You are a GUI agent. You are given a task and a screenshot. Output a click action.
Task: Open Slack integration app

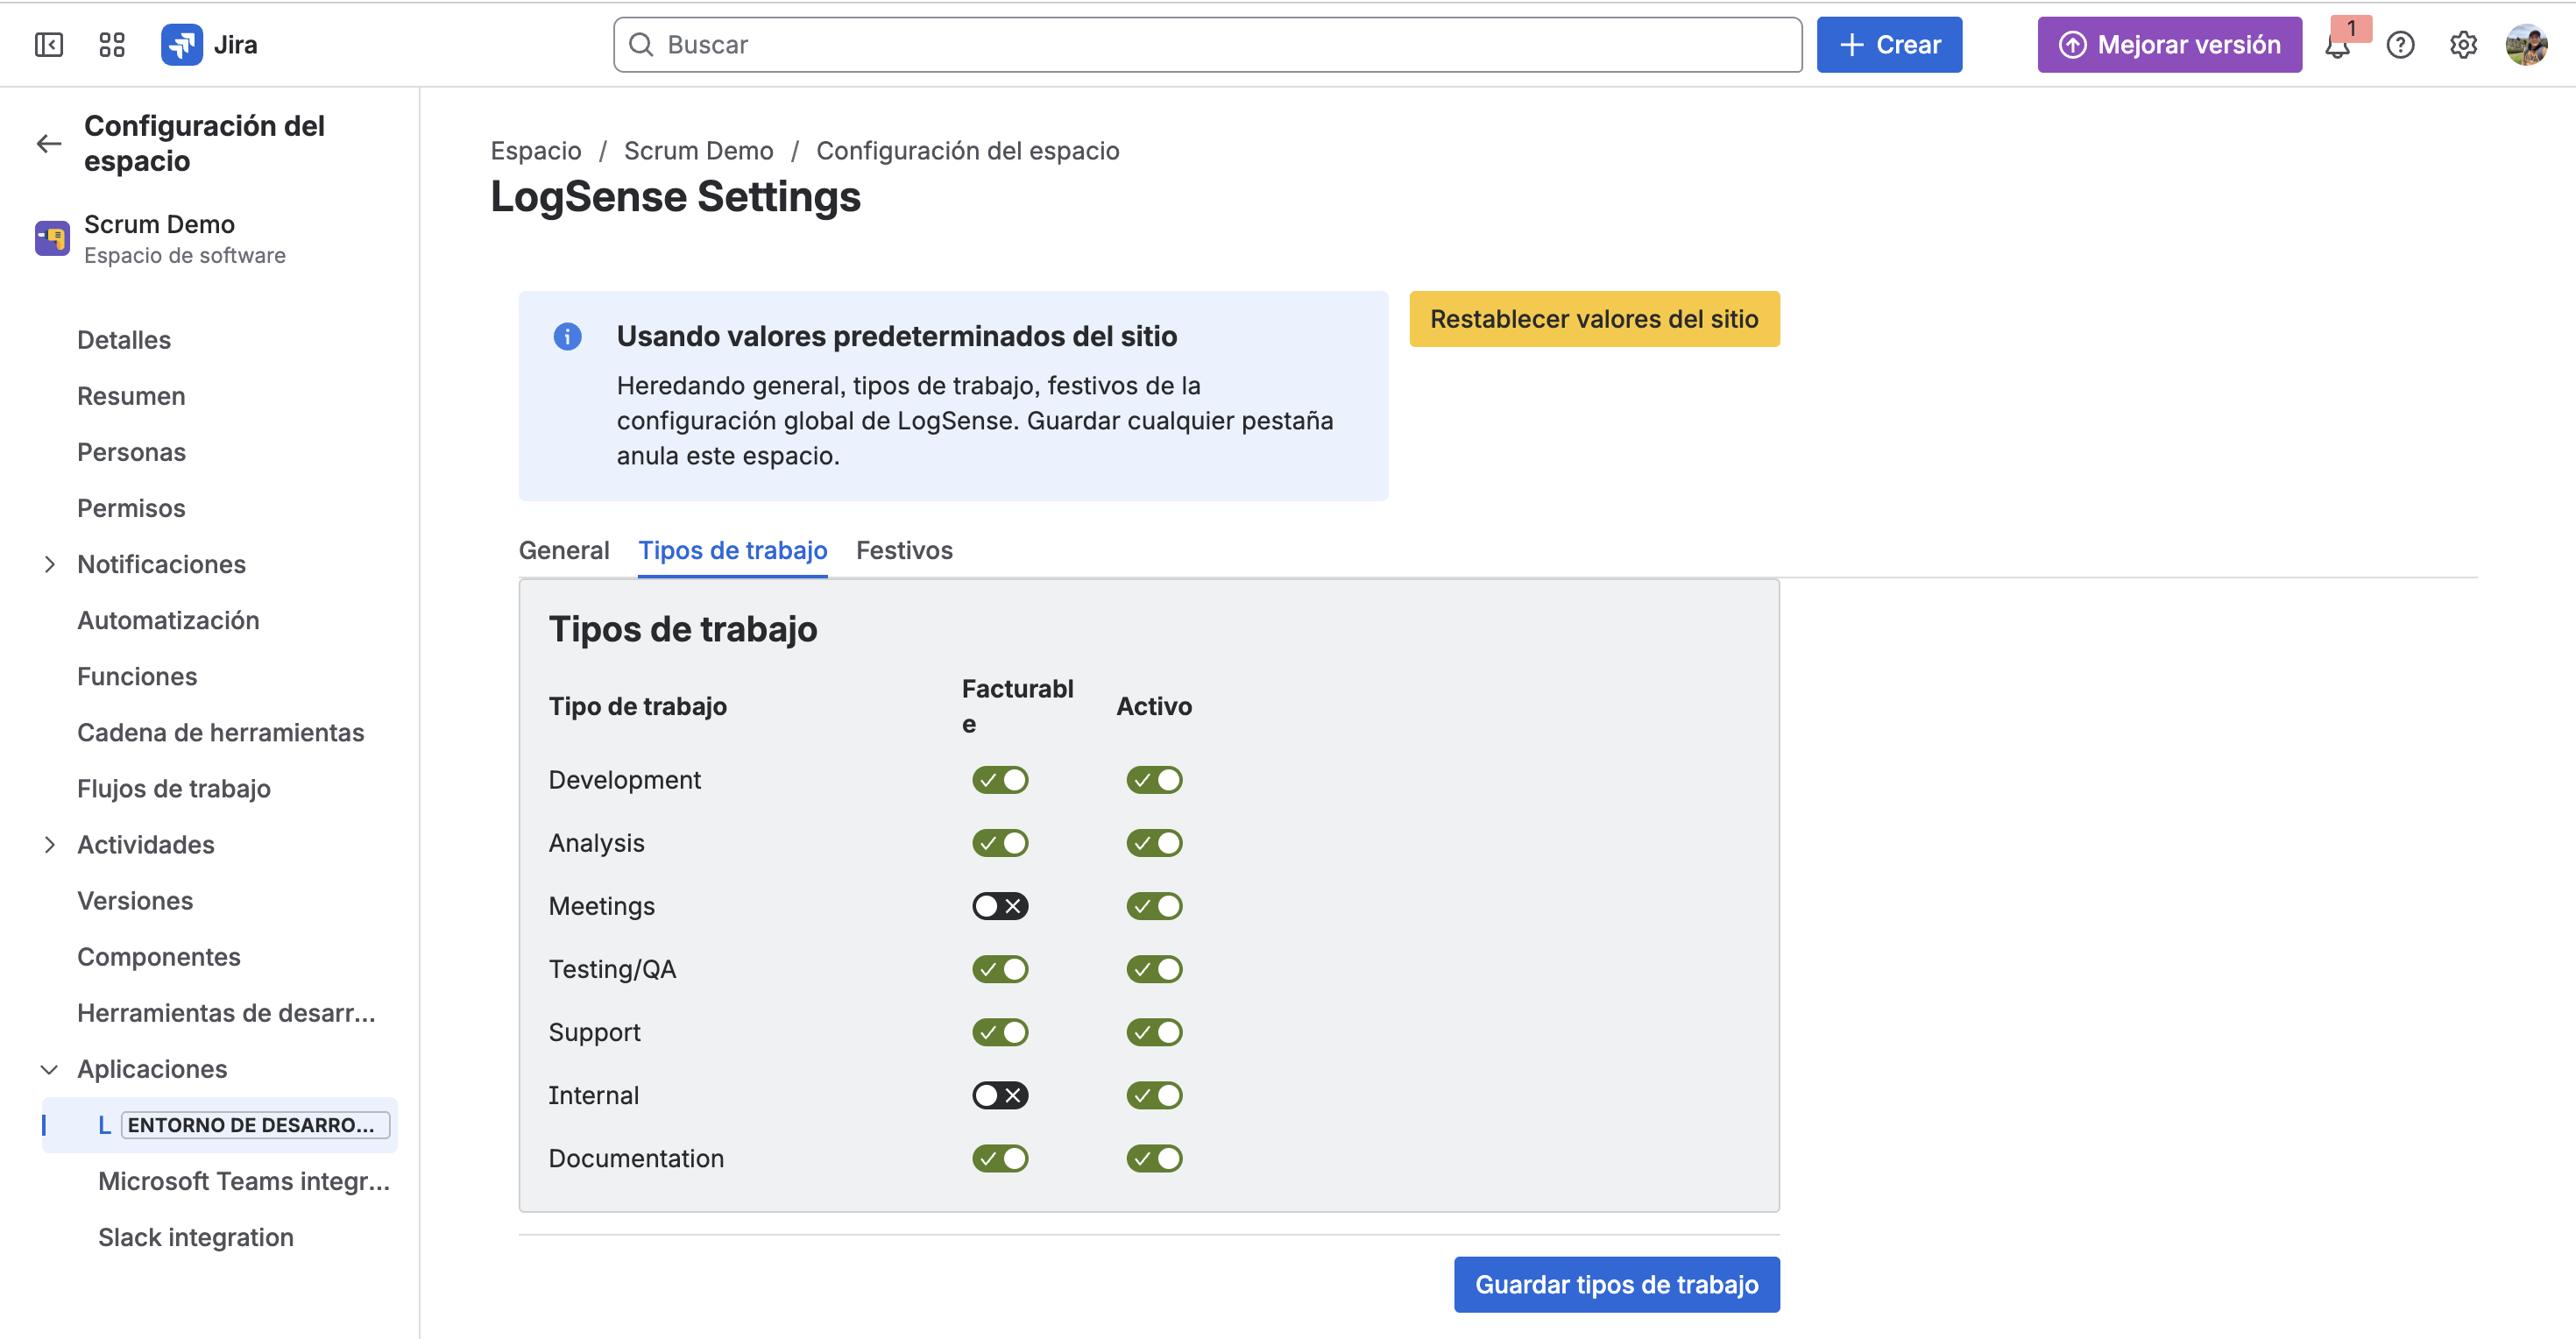(196, 1237)
